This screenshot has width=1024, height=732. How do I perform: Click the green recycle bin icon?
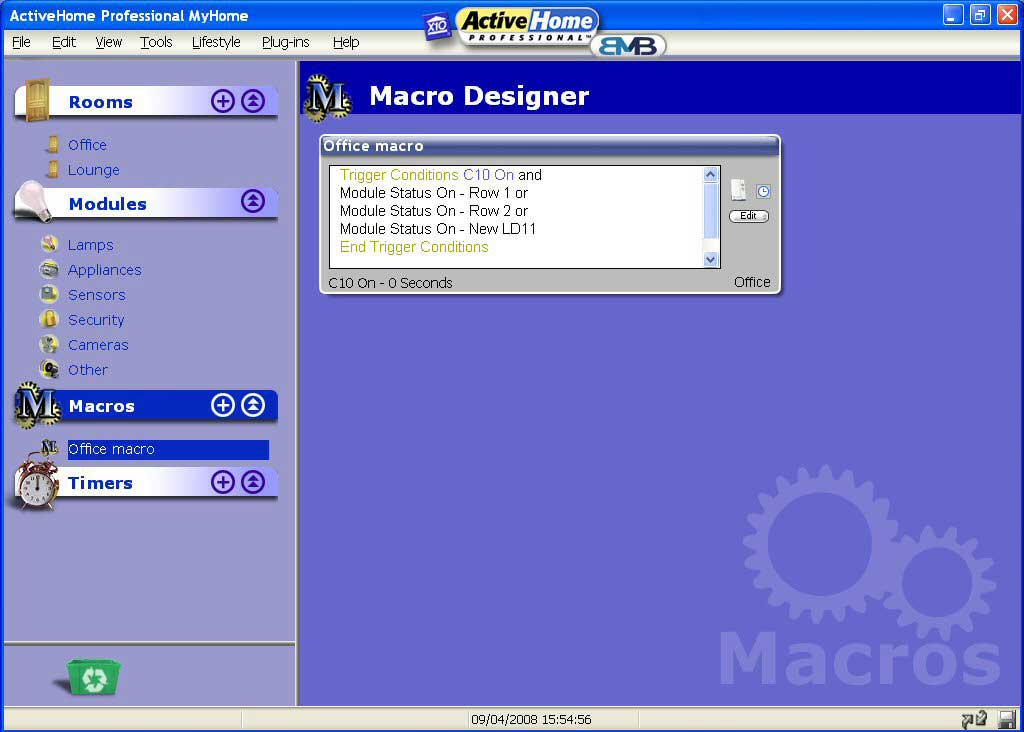pyautogui.click(x=94, y=677)
